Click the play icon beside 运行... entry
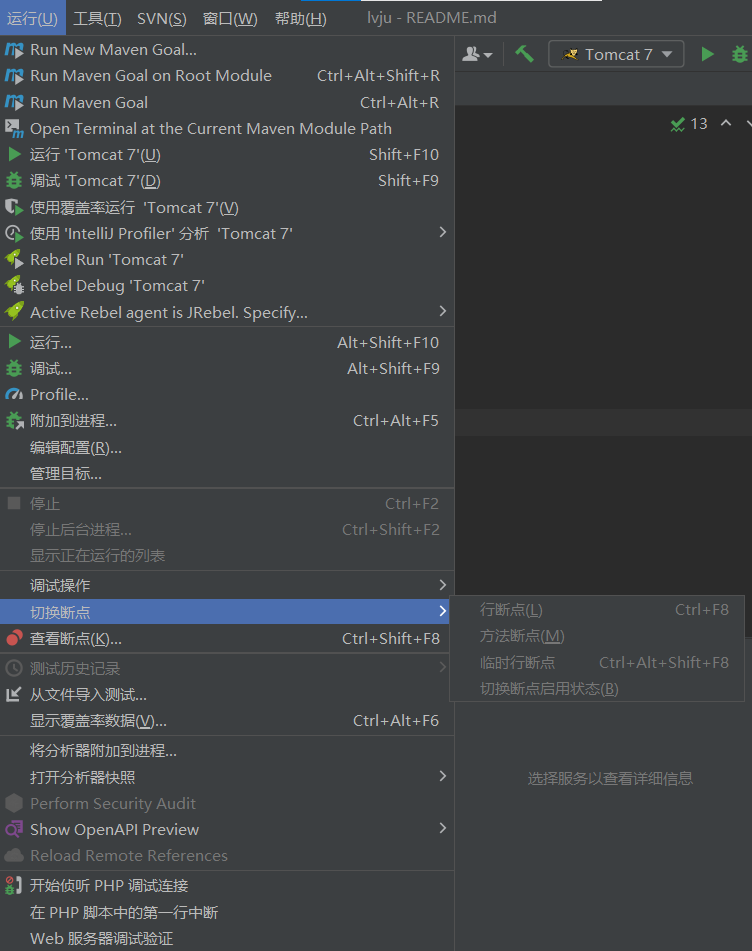This screenshot has width=752, height=951. click(x=14, y=342)
